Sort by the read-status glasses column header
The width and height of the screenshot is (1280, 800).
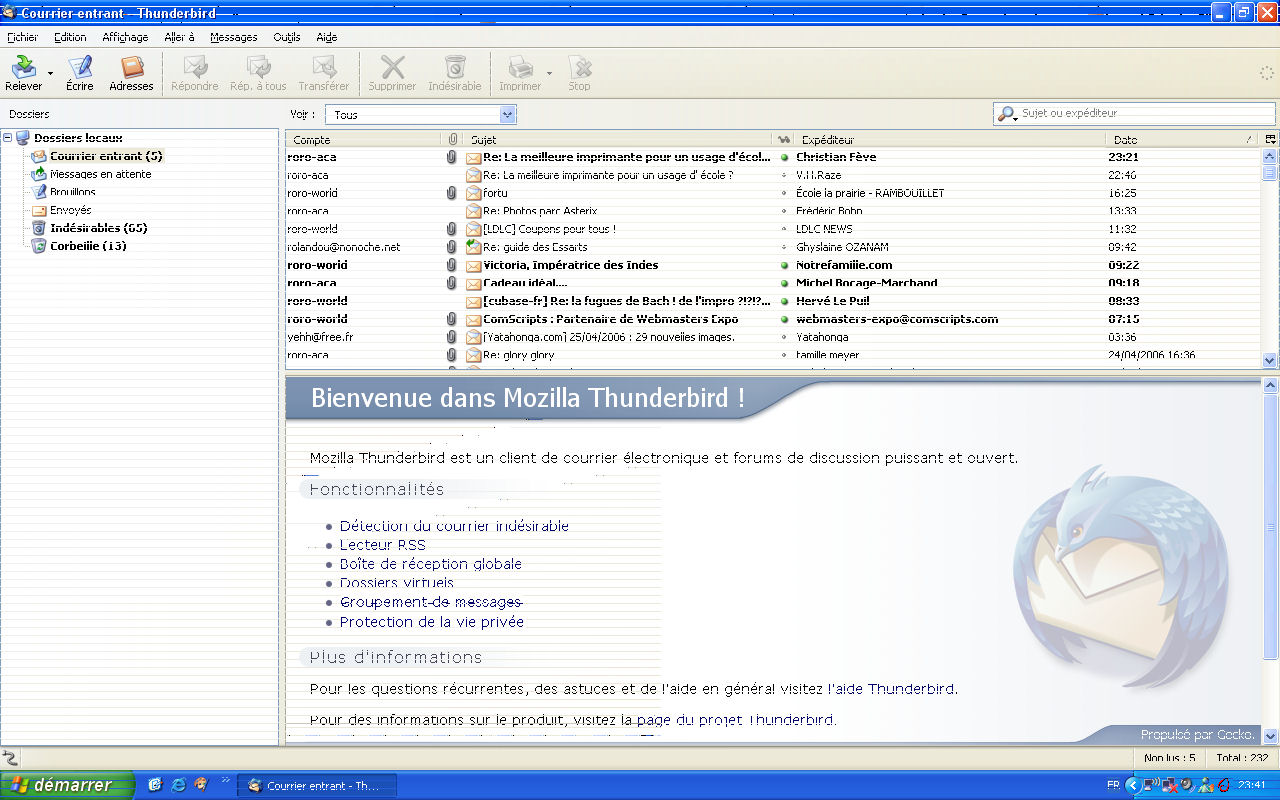pos(784,140)
